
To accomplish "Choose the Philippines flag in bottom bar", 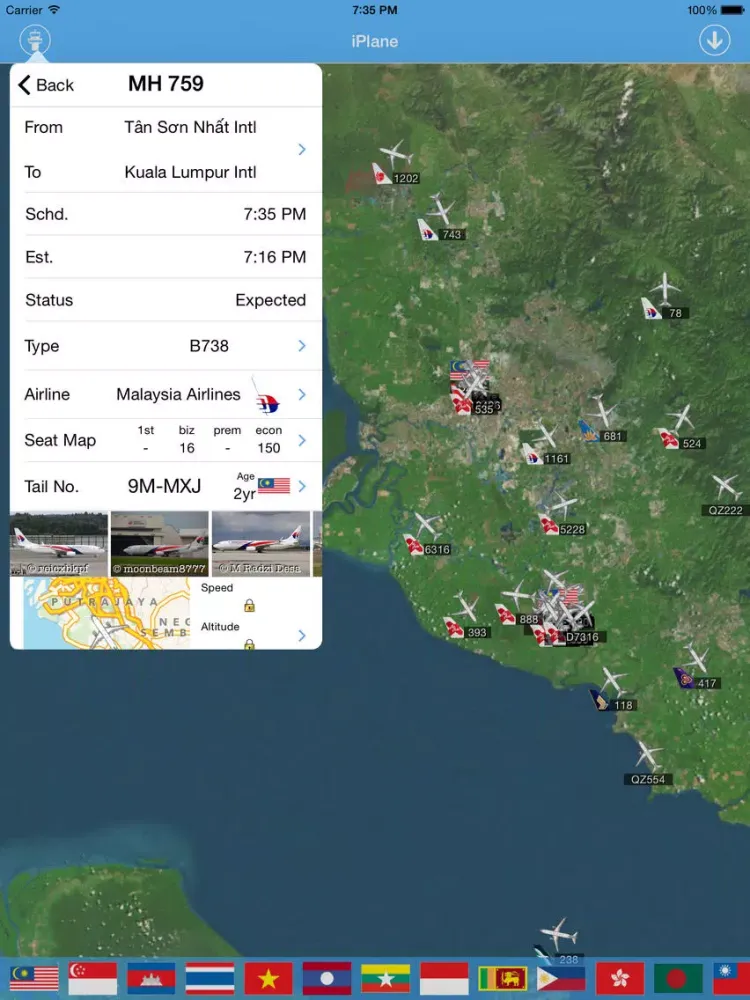I will (x=561, y=978).
